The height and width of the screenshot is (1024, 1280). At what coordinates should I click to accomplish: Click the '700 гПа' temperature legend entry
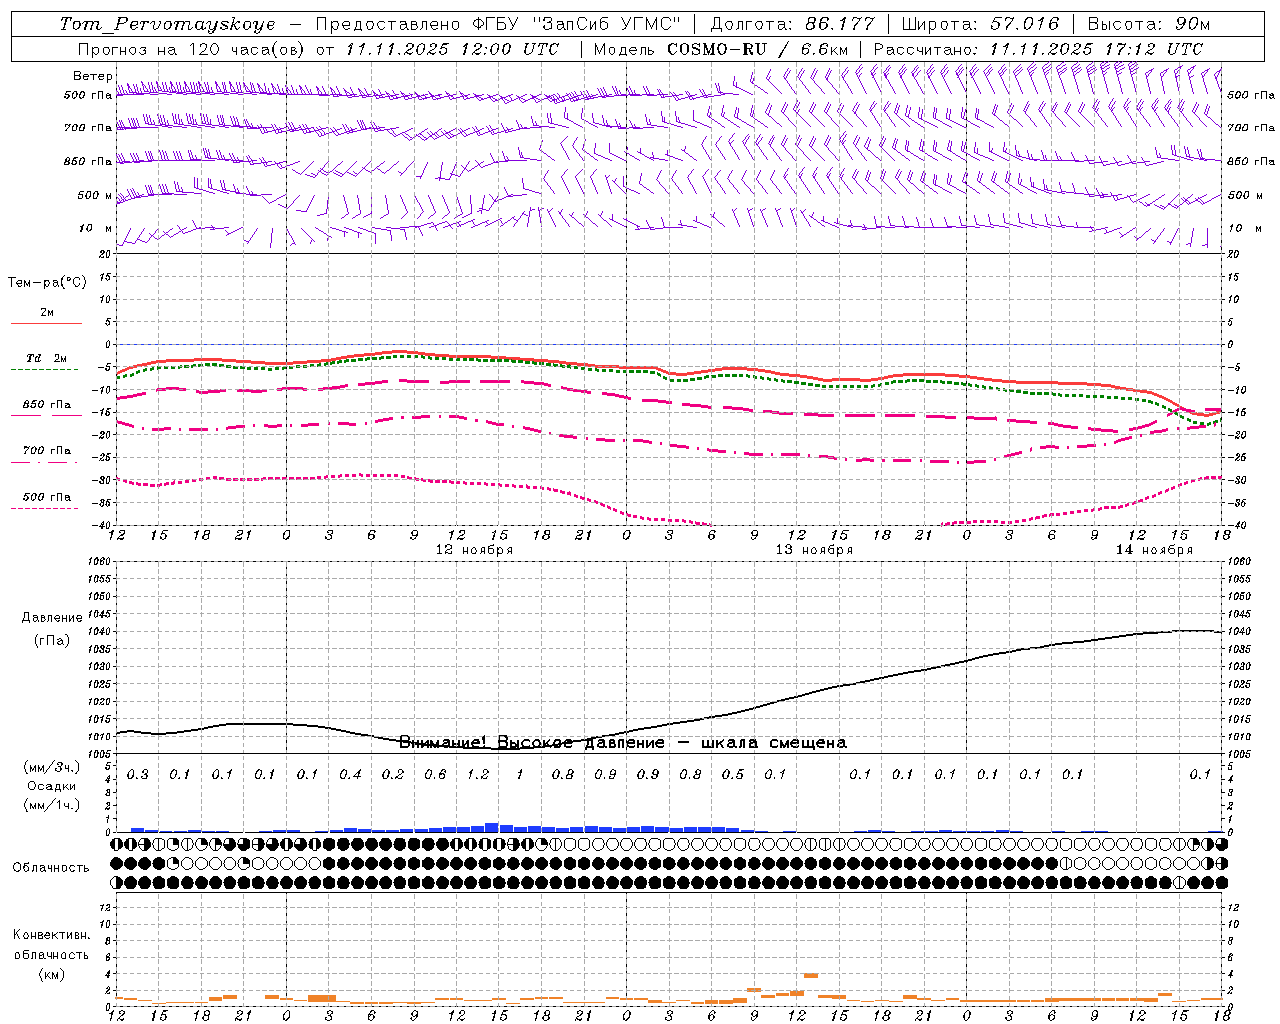tap(47, 451)
